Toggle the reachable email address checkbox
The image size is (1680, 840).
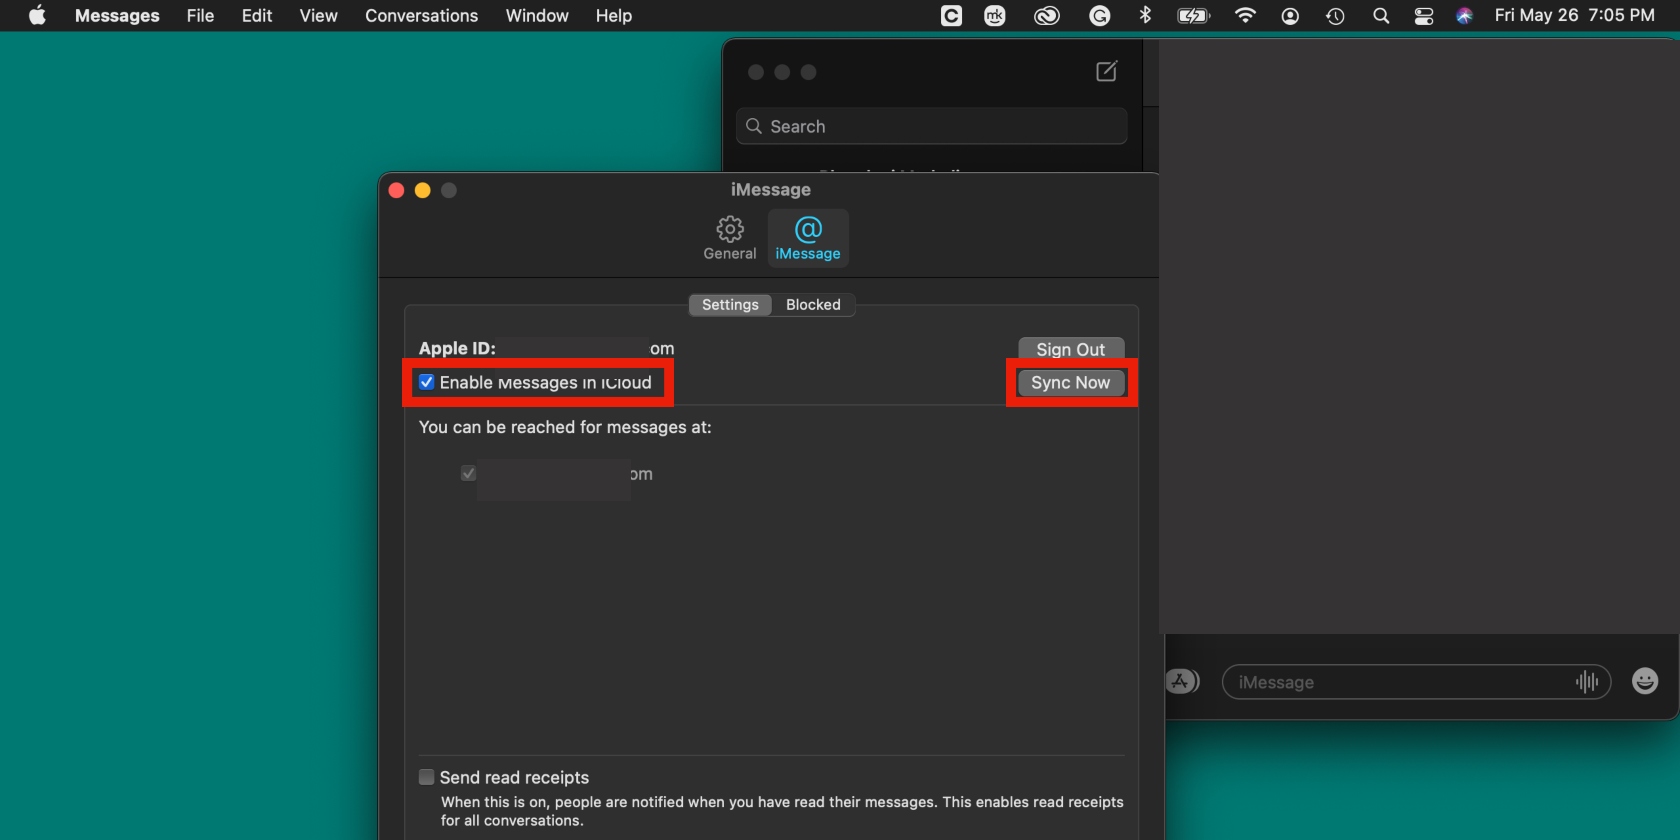click(468, 473)
